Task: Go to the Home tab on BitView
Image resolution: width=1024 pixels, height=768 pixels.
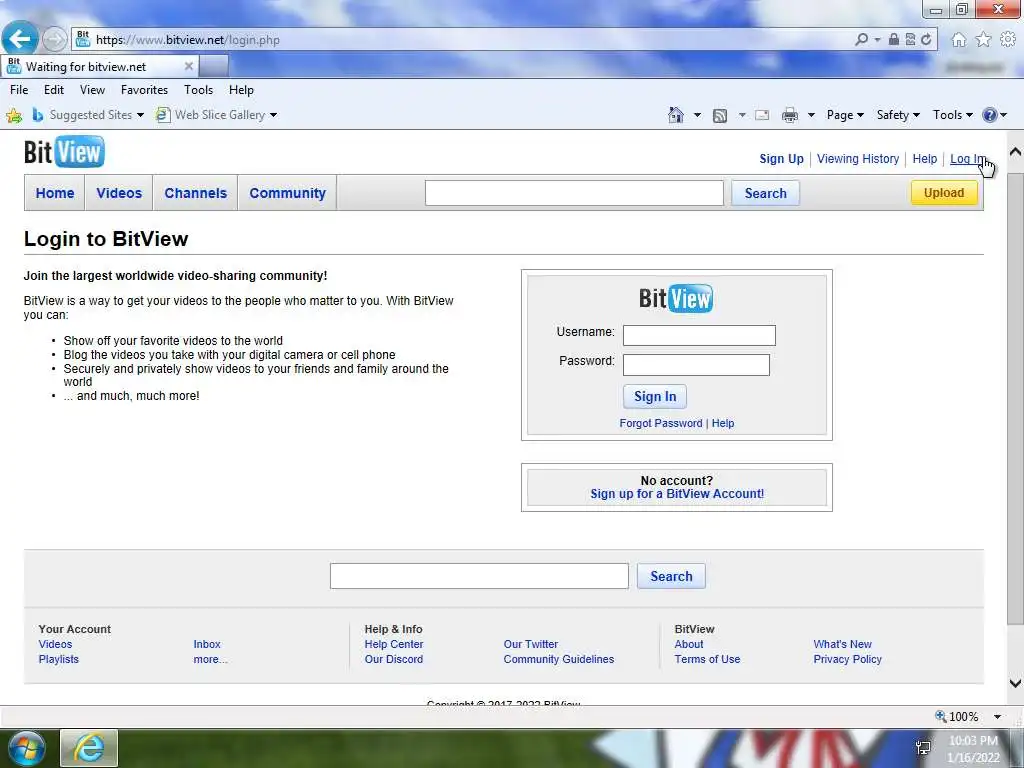Action: pos(55,193)
